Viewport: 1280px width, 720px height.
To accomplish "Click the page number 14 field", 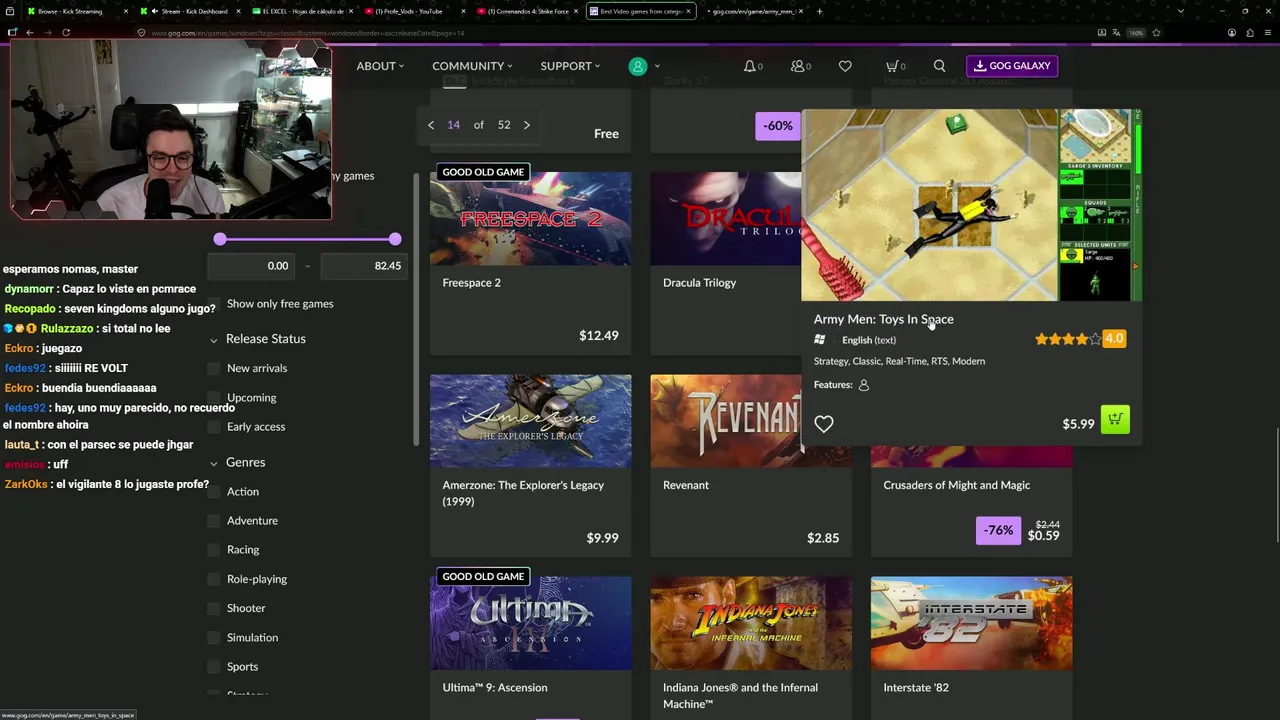I will [454, 125].
